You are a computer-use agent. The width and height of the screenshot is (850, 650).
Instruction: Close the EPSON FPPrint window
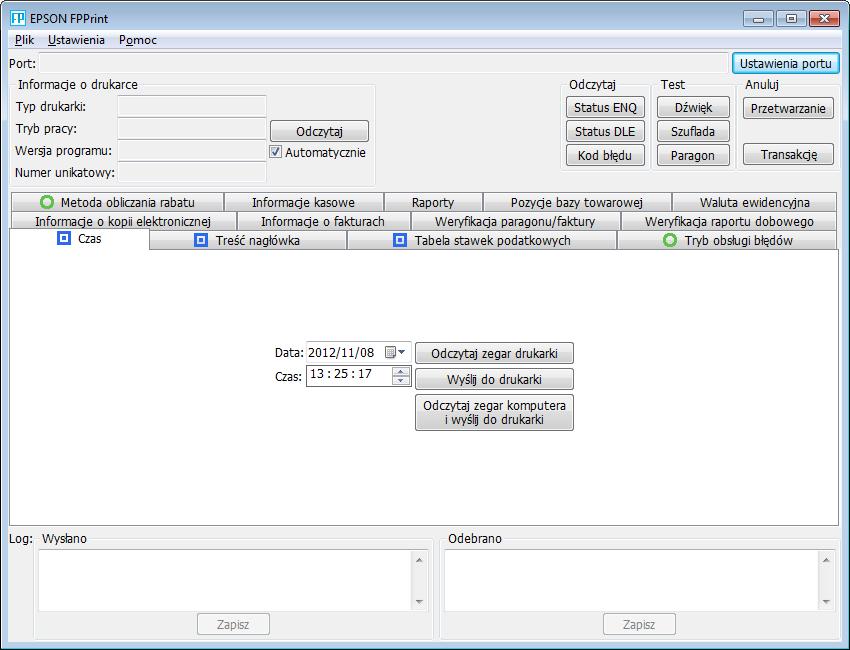point(824,19)
